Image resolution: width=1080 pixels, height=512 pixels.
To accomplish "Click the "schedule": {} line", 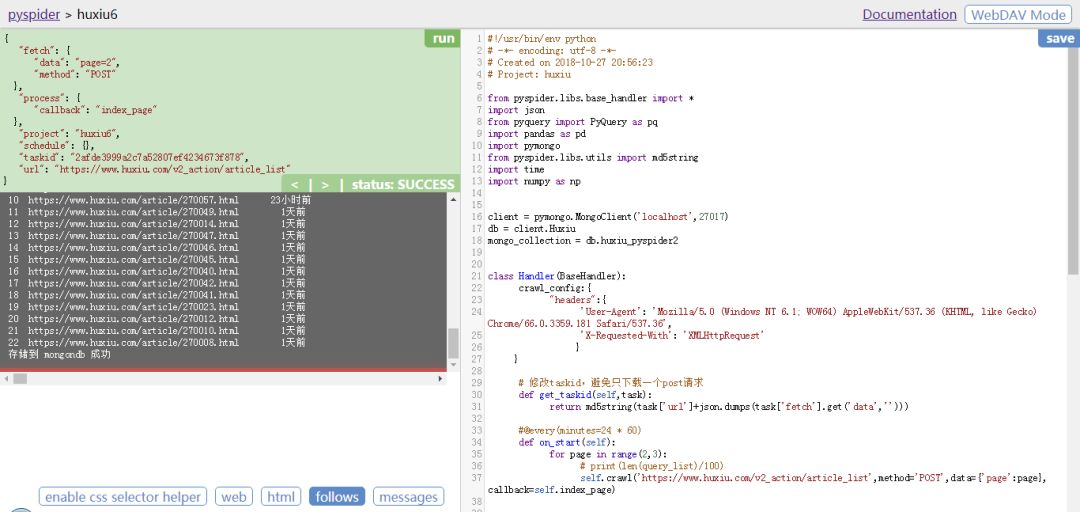I will pyautogui.click(x=56, y=145).
